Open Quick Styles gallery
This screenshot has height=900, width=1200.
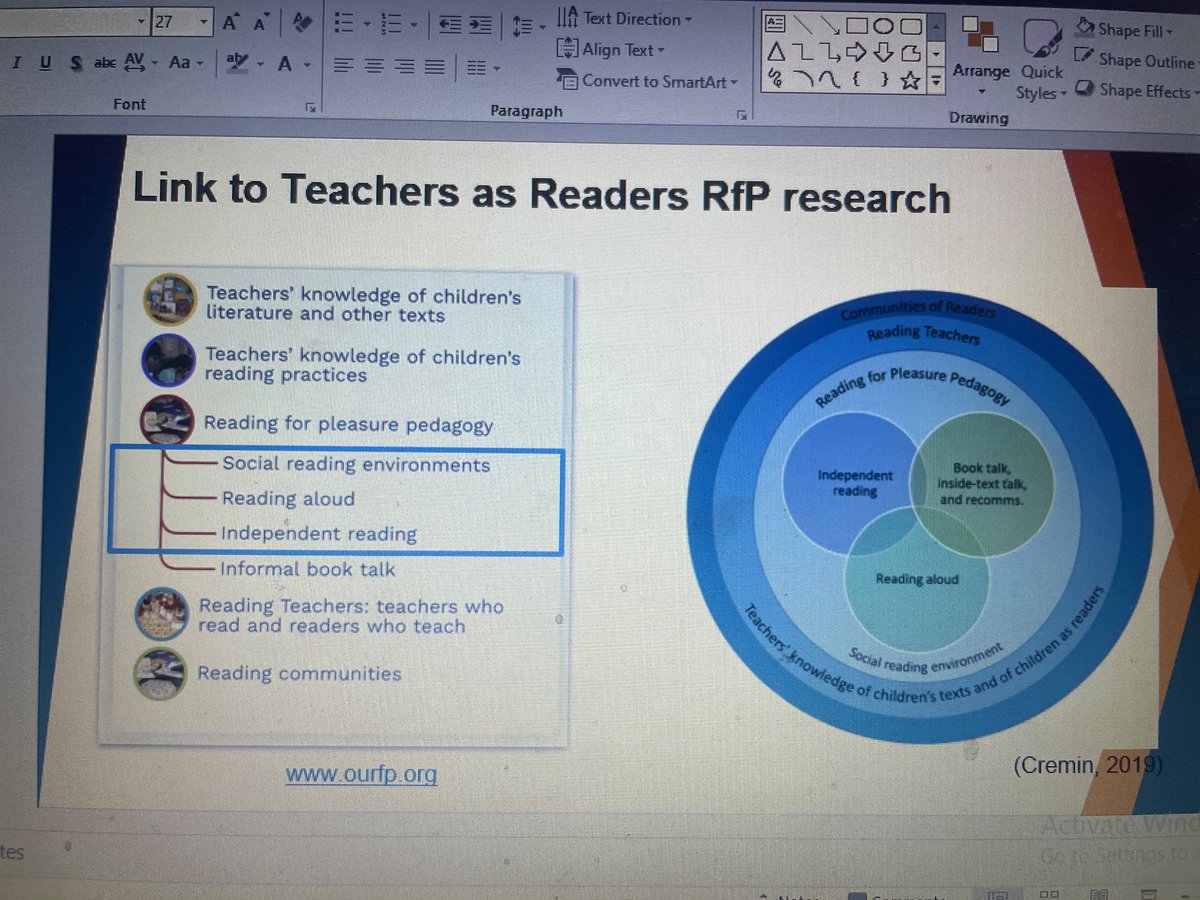coord(1041,58)
